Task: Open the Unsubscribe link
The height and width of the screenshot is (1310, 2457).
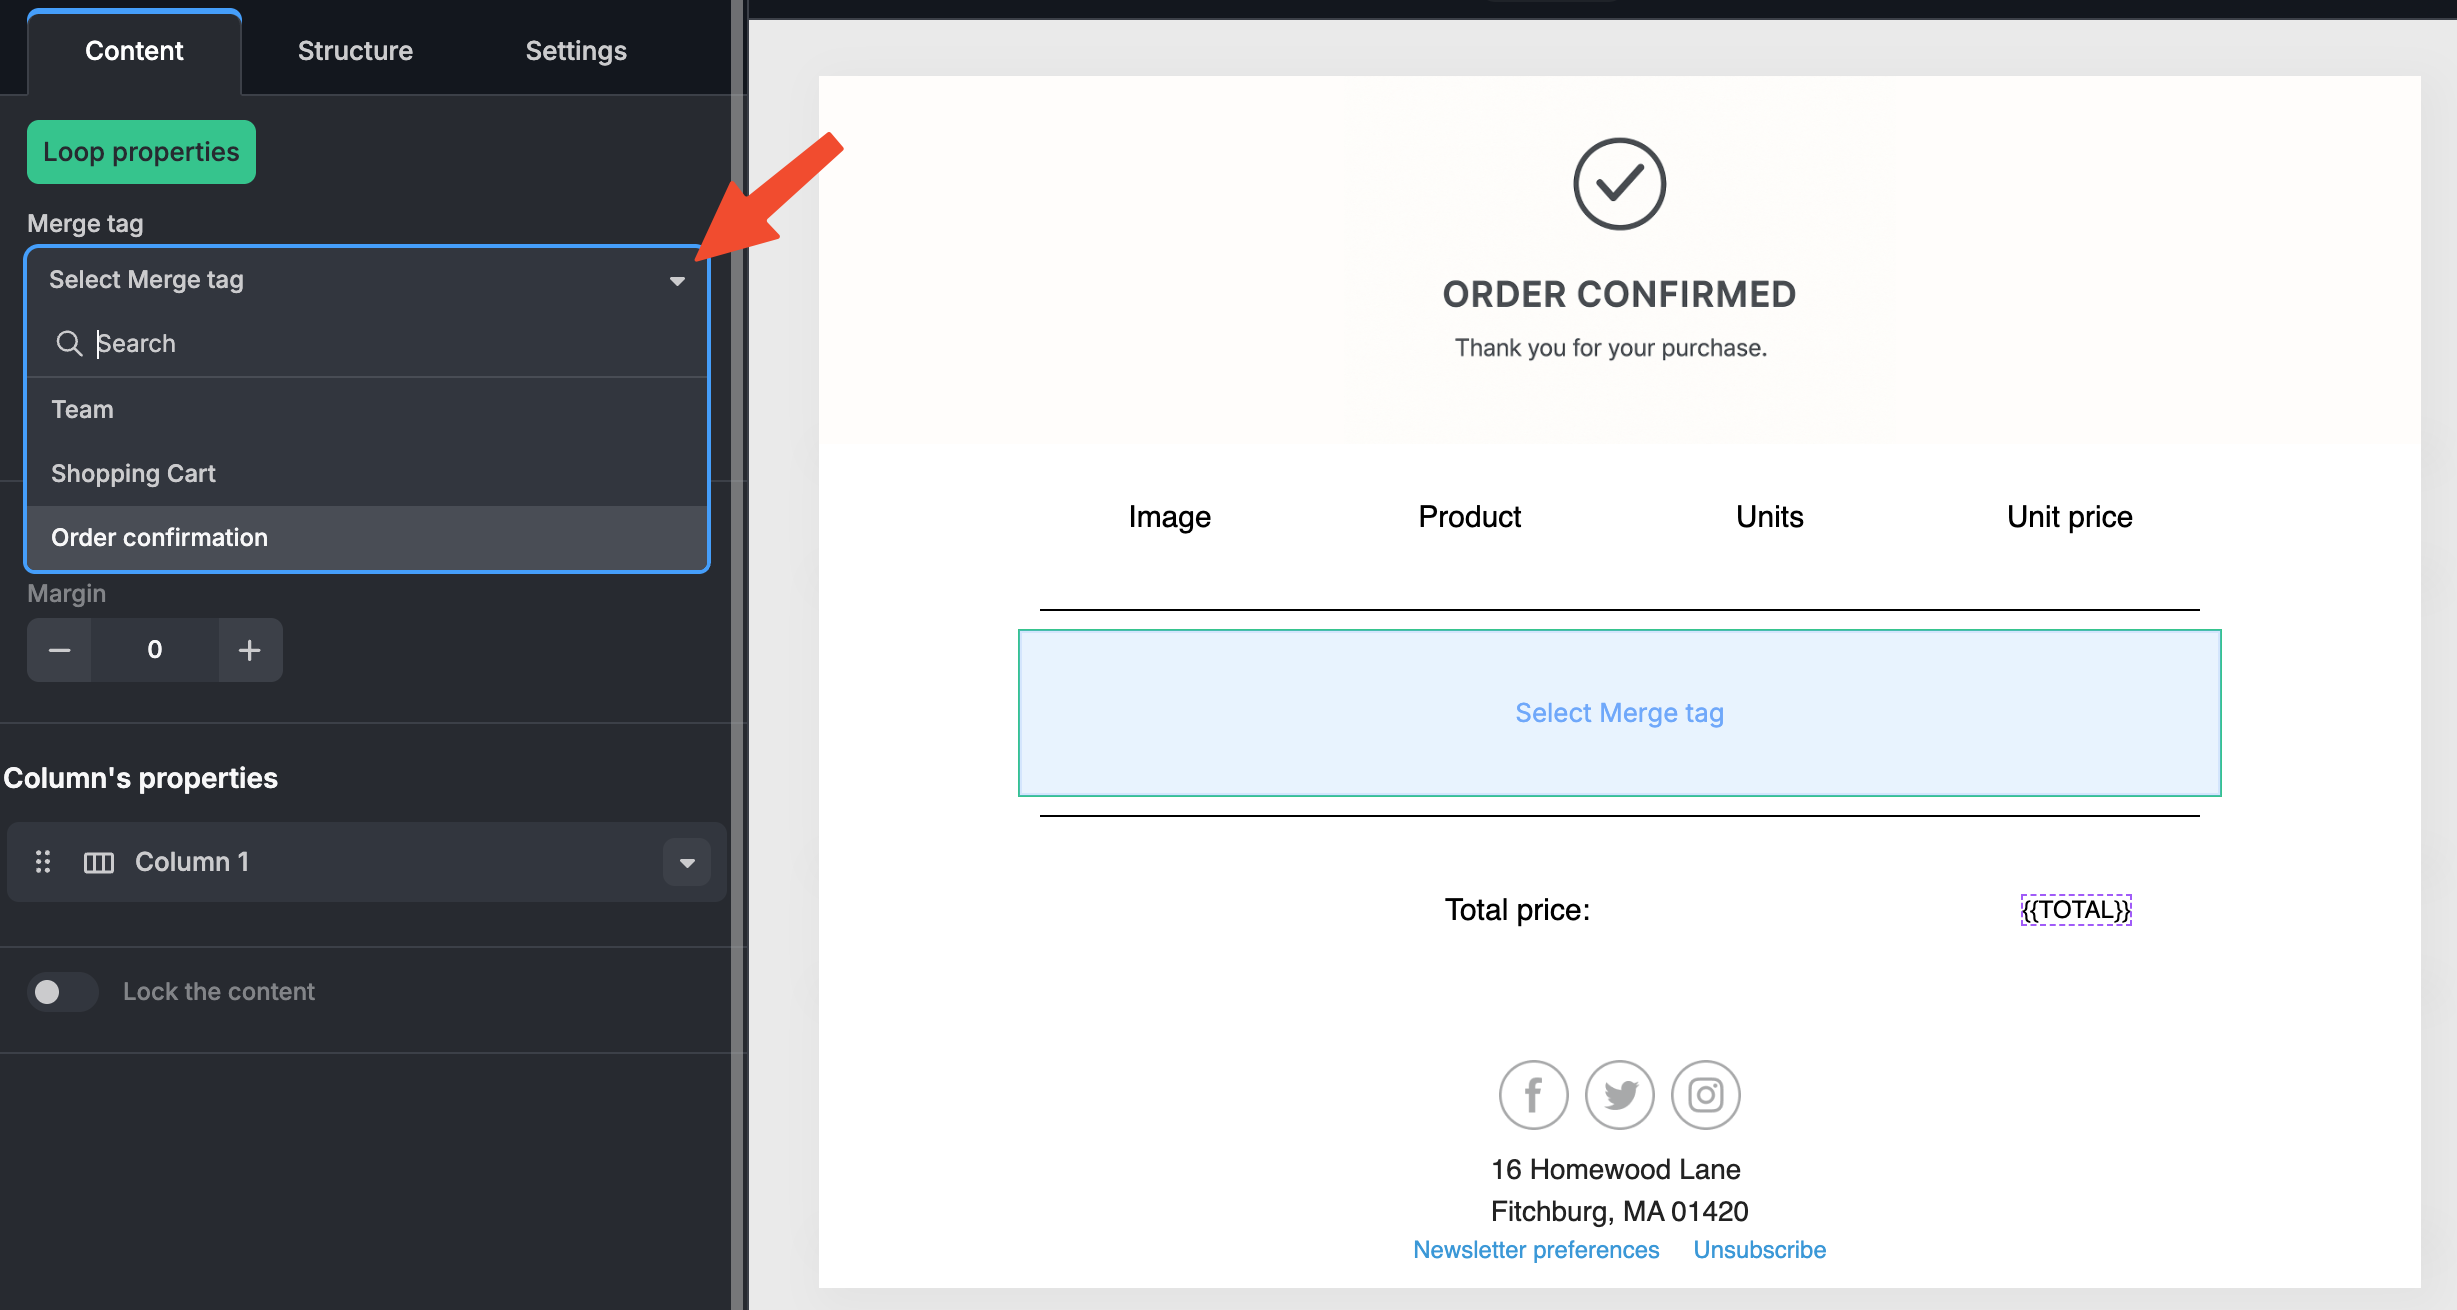Action: 1759,1250
